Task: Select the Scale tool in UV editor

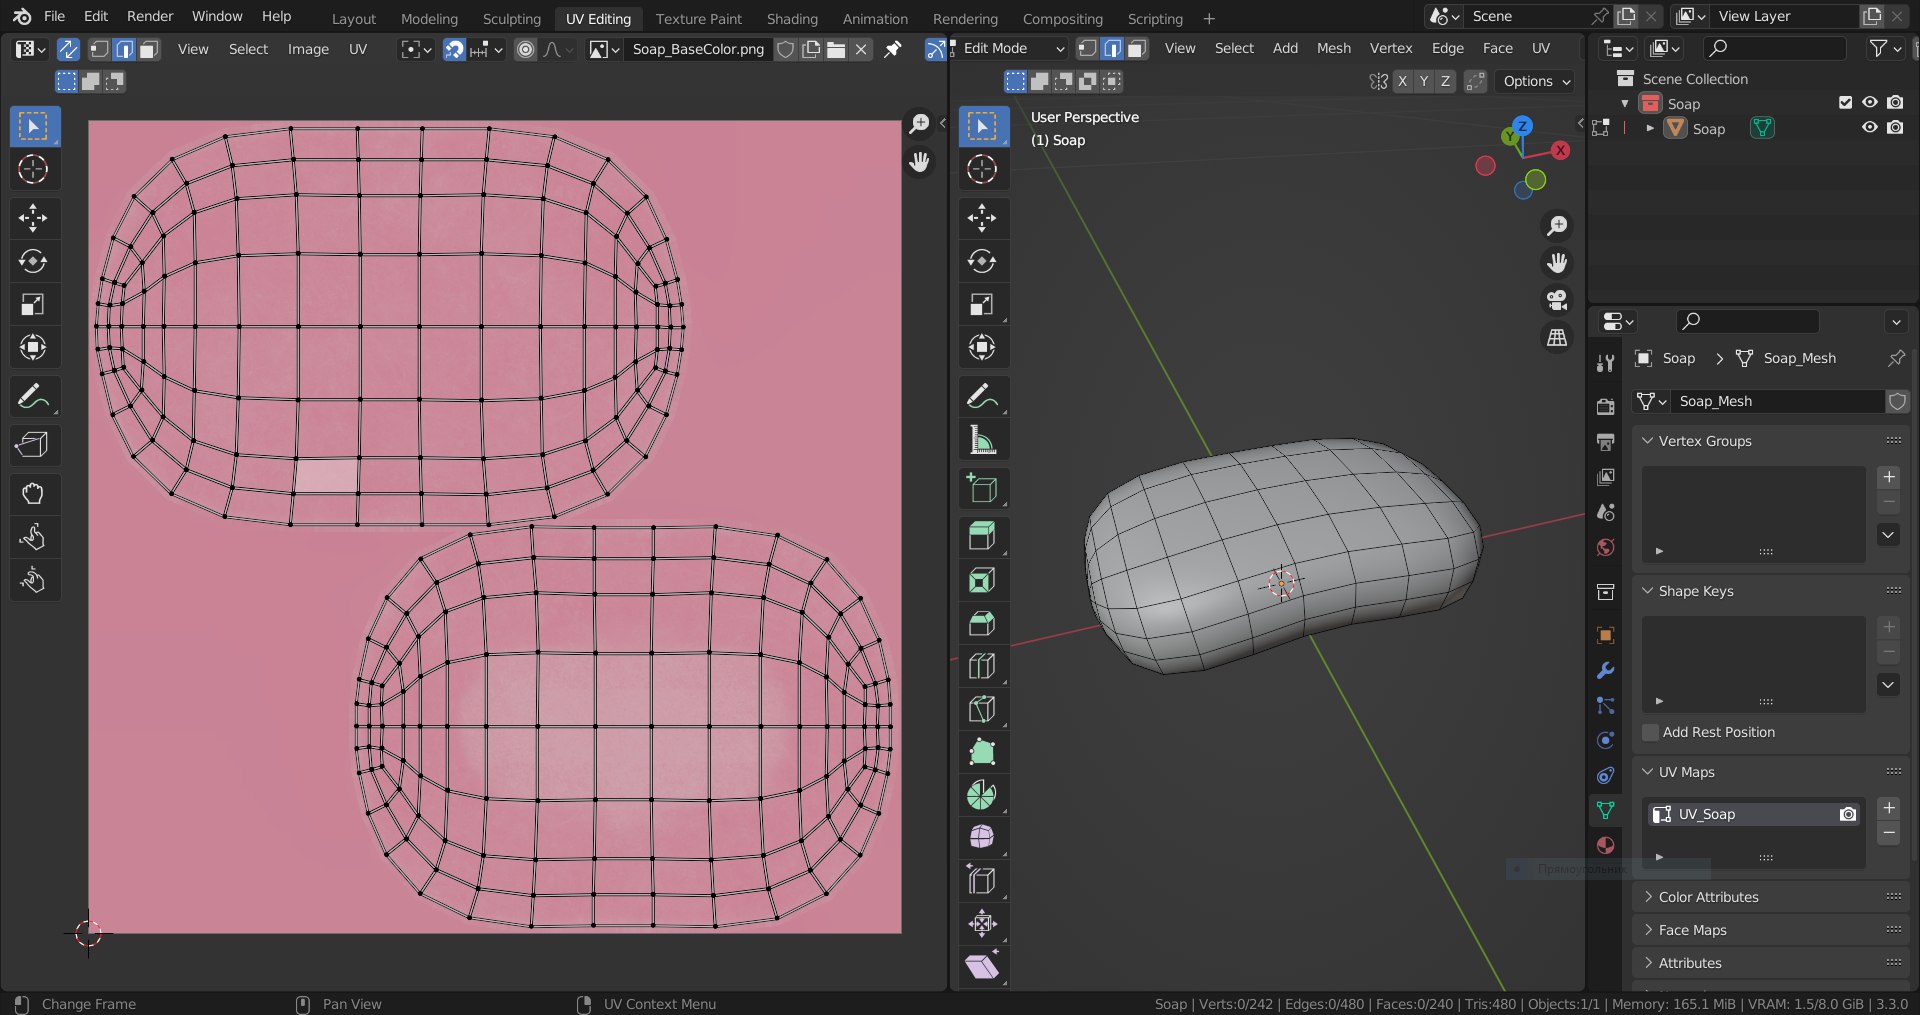Action: [x=34, y=304]
